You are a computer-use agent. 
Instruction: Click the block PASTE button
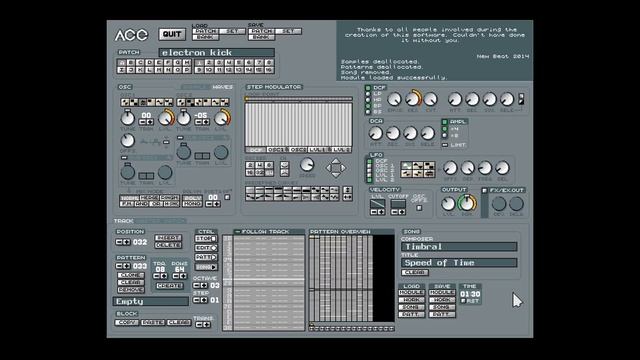pyautogui.click(x=153, y=322)
